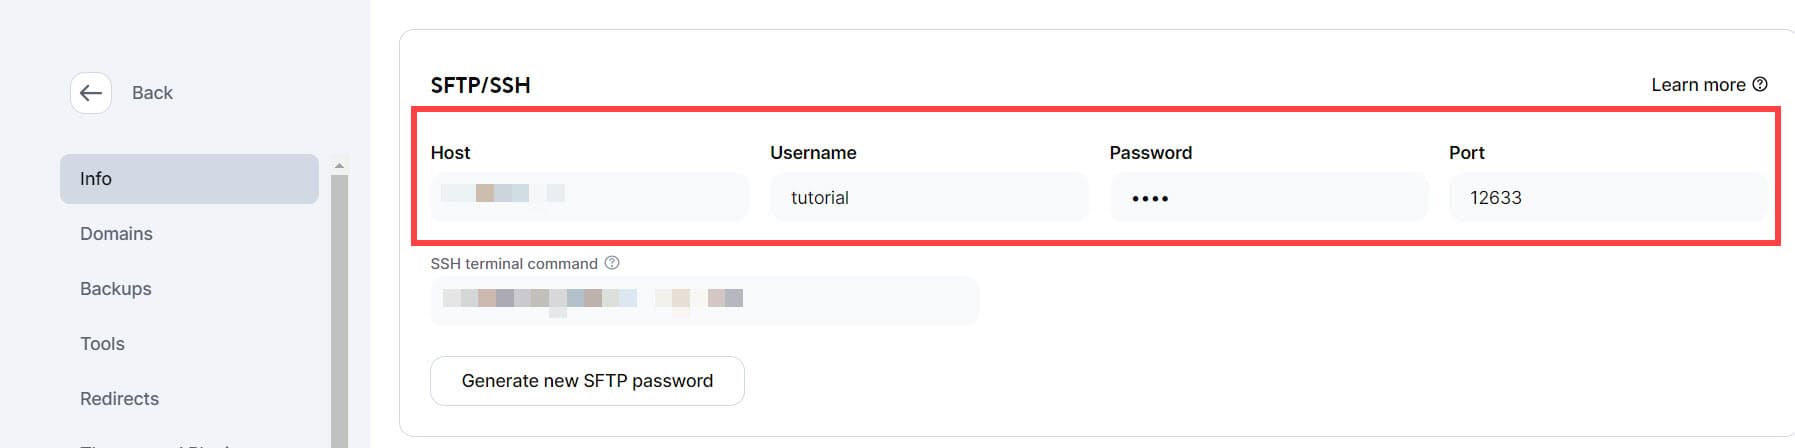The width and height of the screenshot is (1795, 448).
Task: Open the Learn more link
Action: 1698,85
